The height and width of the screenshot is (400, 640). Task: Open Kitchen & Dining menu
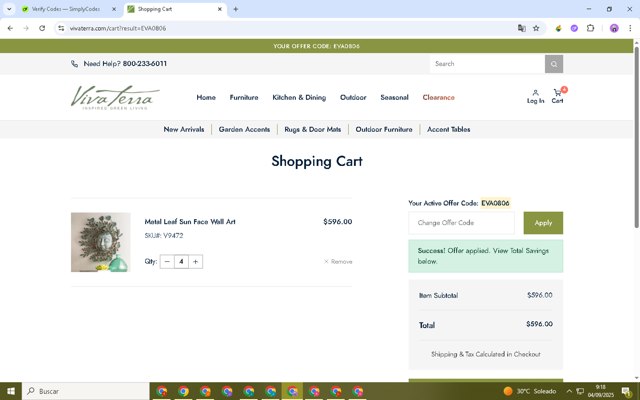[x=299, y=97]
